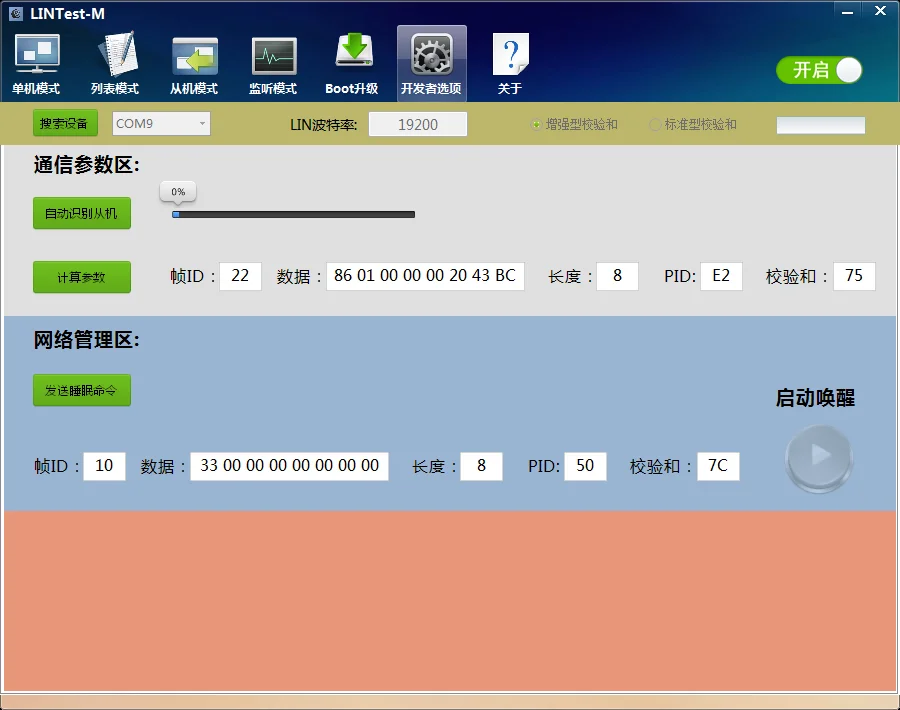Screen dimensions: 900x710
Task: Click the 搜索设备 search device button
Action: point(65,123)
